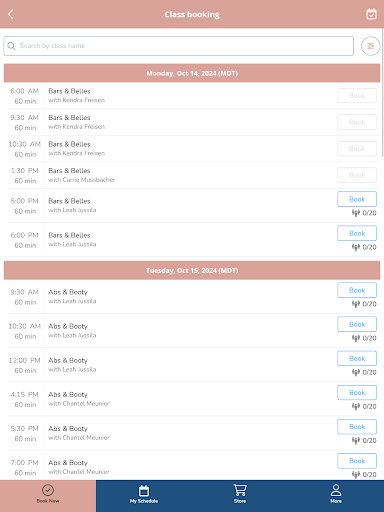Book the 4:15 PM Abs & Booty class

[x=357, y=392]
